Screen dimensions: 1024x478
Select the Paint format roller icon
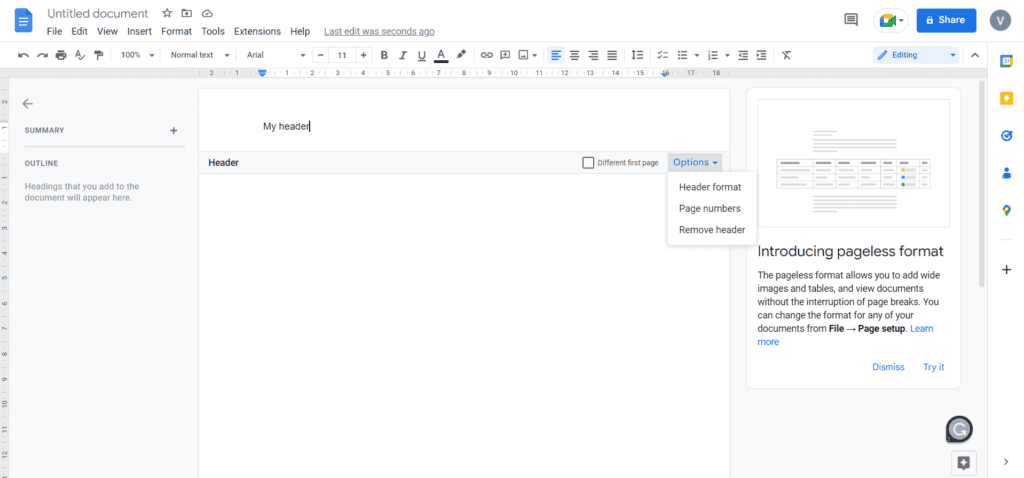99,55
